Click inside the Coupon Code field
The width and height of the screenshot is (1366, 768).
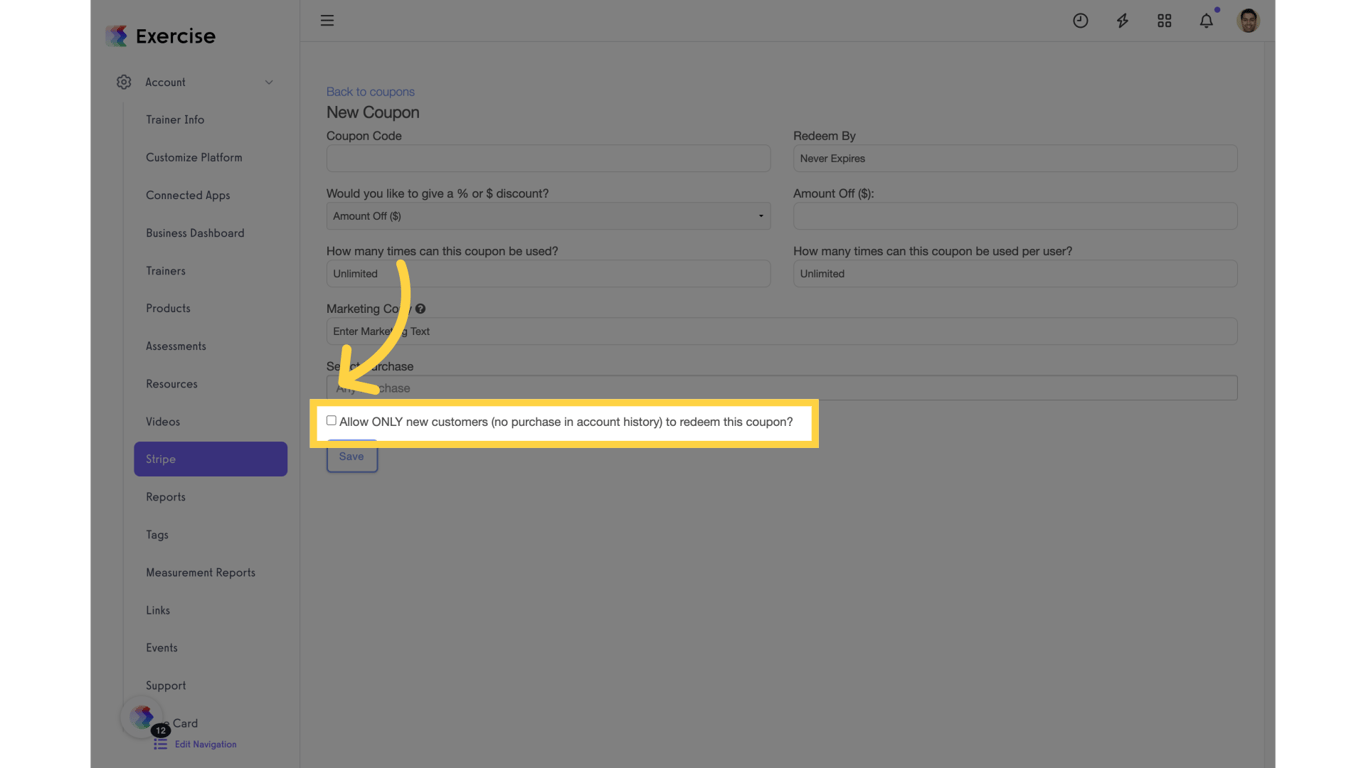tap(548, 158)
